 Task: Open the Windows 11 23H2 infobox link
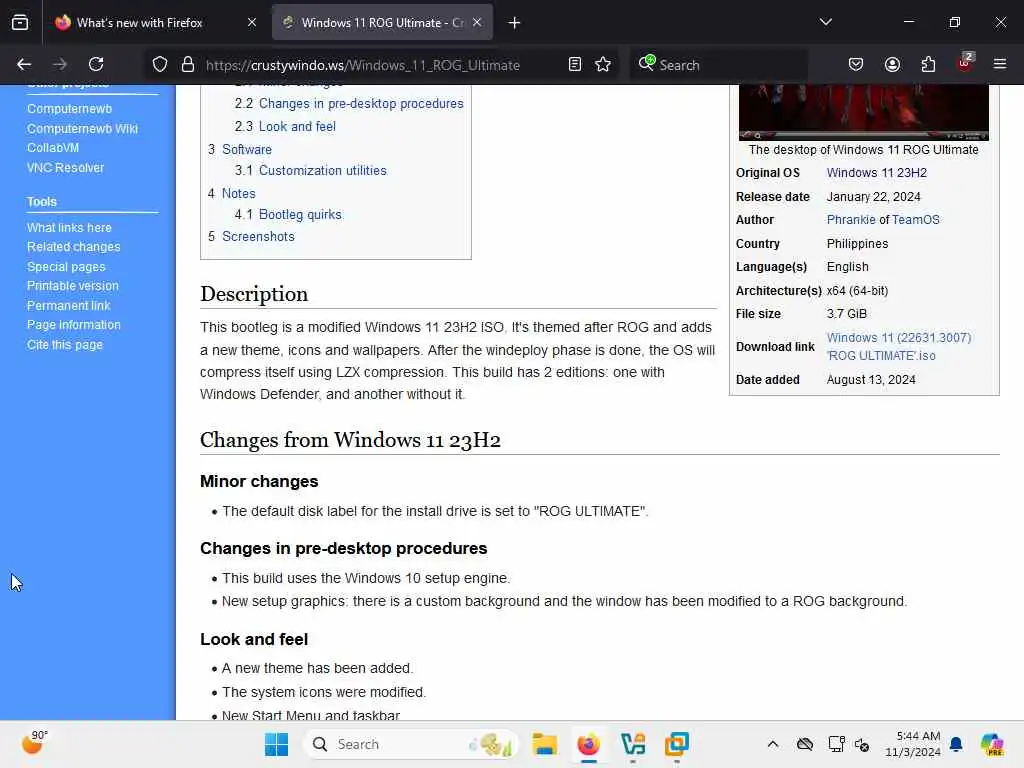click(x=876, y=172)
